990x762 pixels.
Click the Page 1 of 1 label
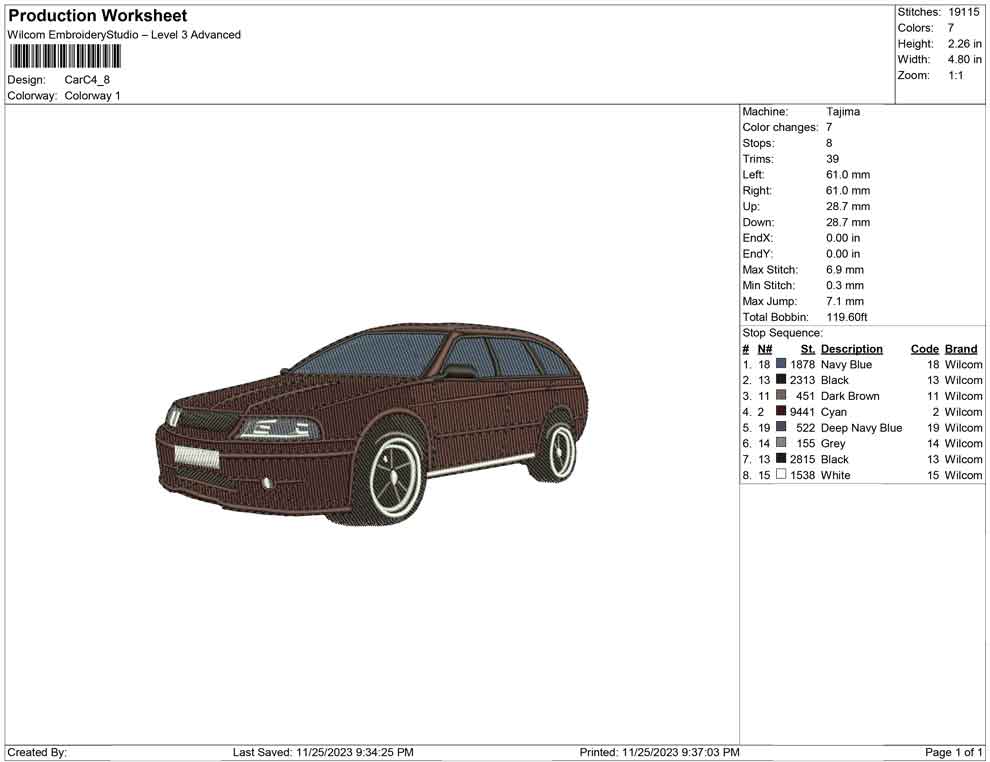click(x=954, y=752)
